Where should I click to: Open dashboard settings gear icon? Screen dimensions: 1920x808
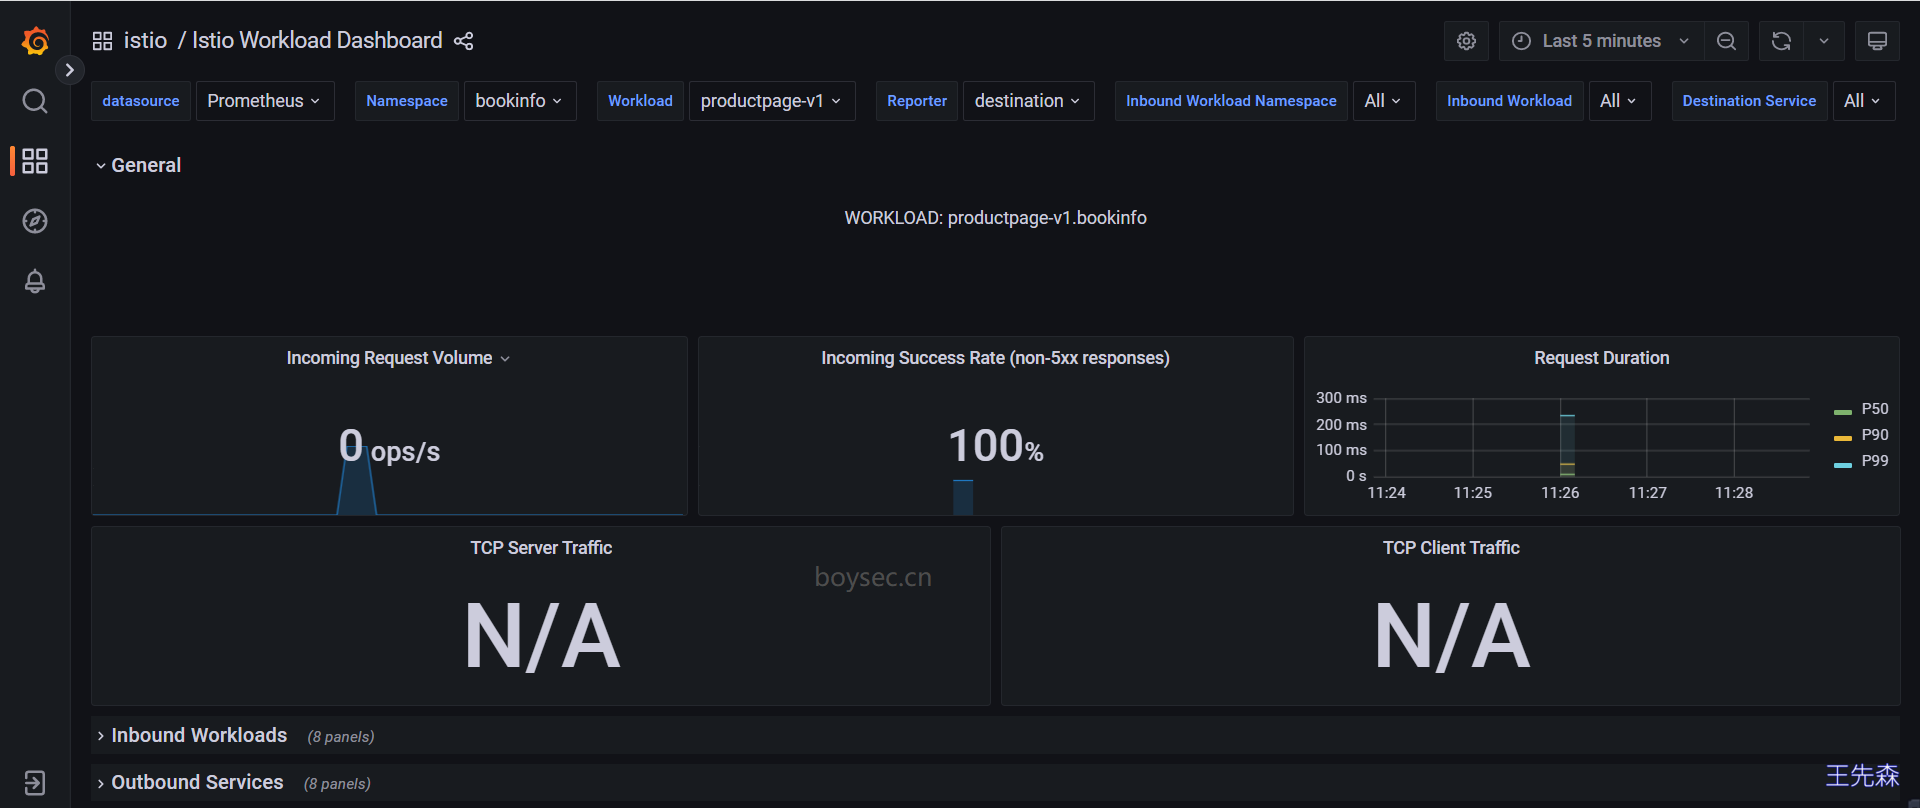pyautogui.click(x=1466, y=41)
